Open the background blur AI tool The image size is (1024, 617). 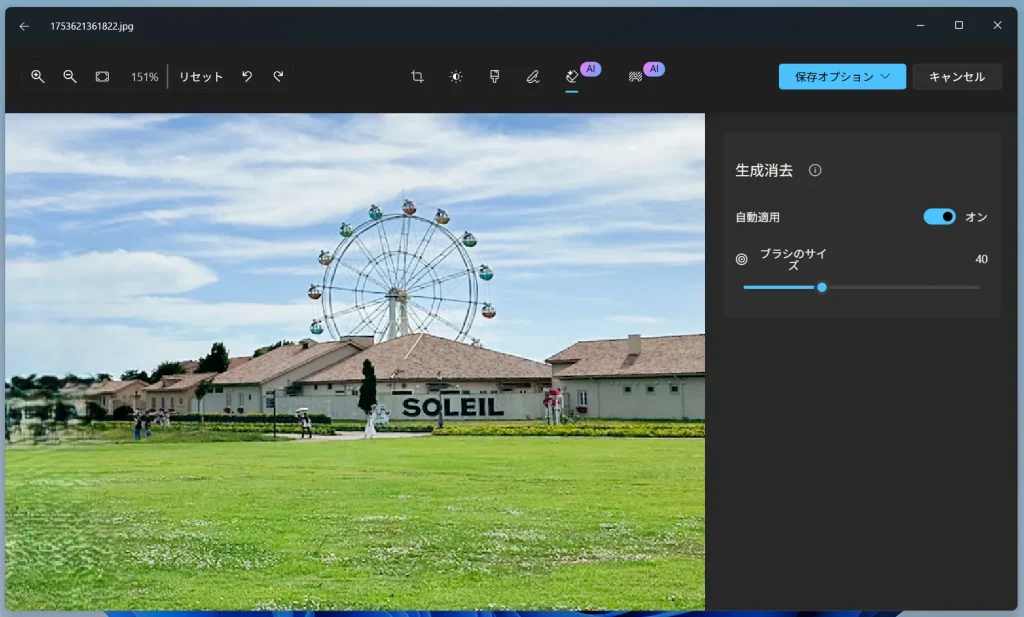tap(635, 76)
